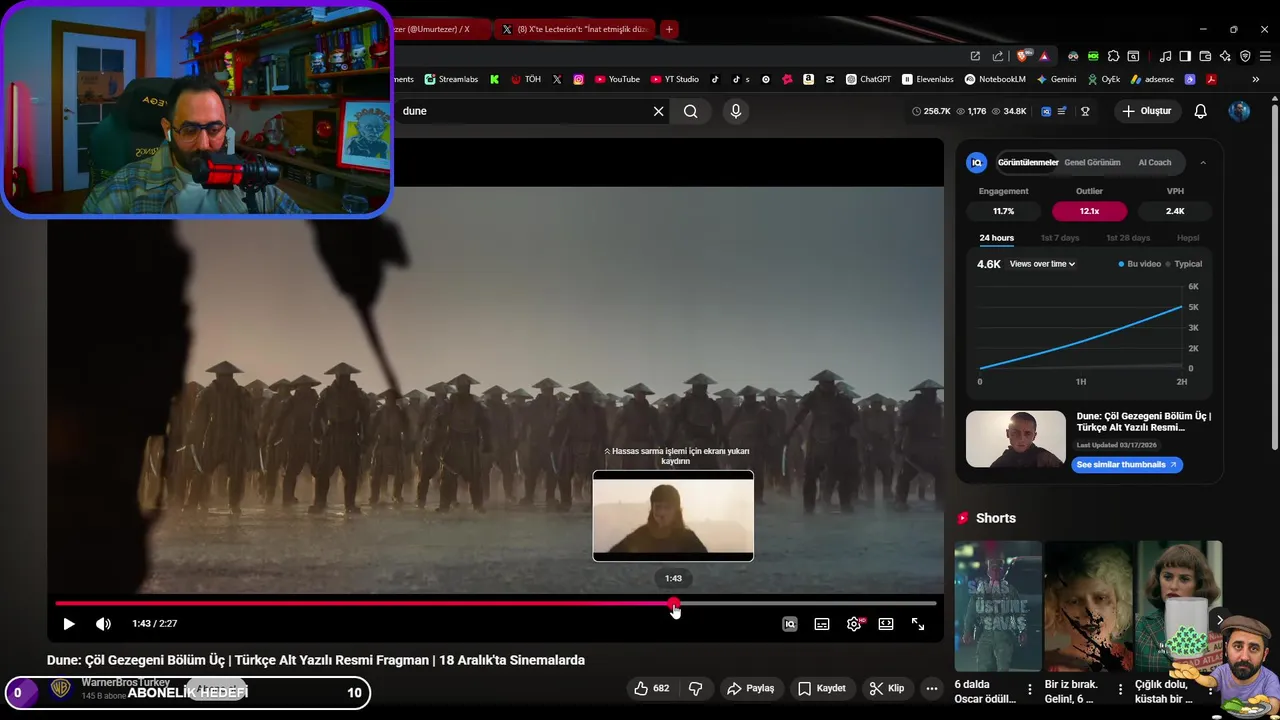Screen dimensions: 1280x720
Task: Toggle subtitles in the video player
Action: (822, 624)
